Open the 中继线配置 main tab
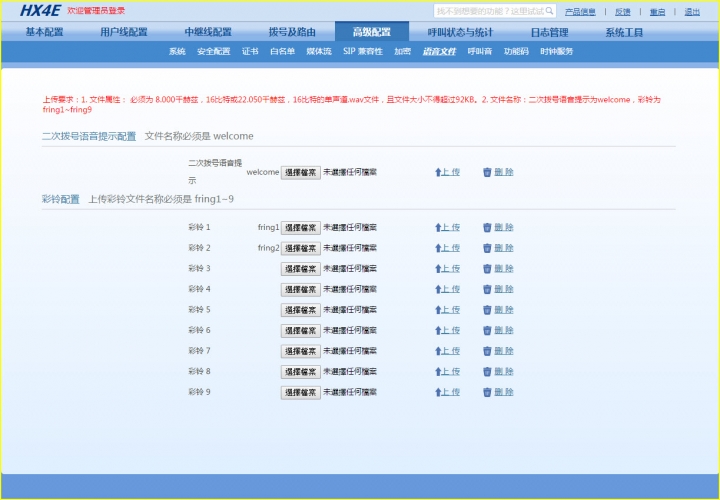Screen dimensions: 720x500 208,32
